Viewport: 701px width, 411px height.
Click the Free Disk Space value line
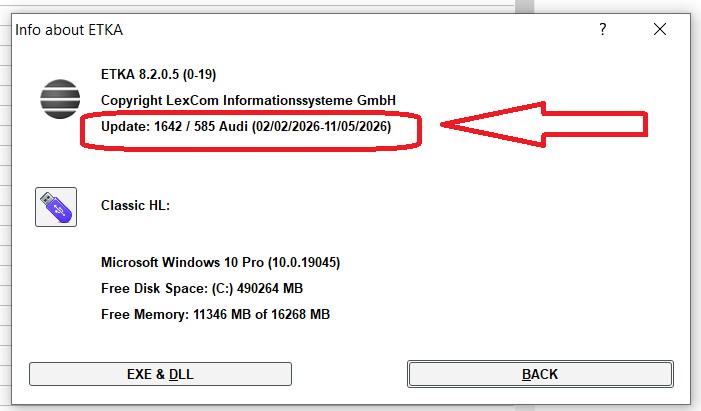[x=202, y=288]
